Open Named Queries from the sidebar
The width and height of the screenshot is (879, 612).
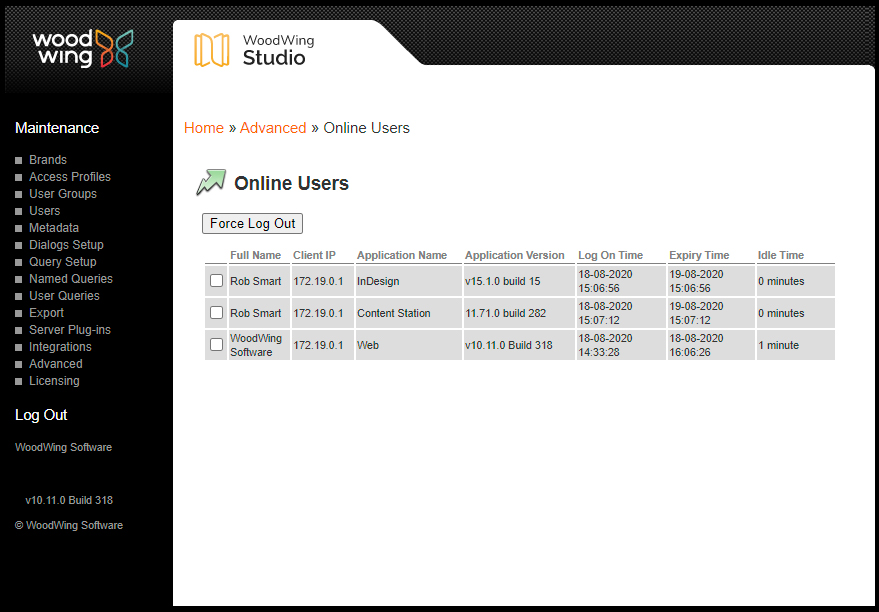70,279
